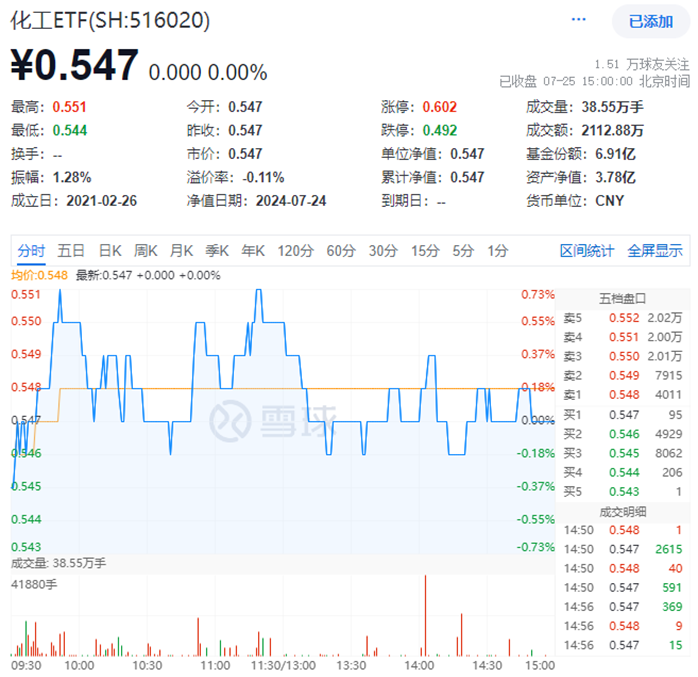Select the 季K quarterly chart tab
The height and width of the screenshot is (677, 698).
coord(217,251)
